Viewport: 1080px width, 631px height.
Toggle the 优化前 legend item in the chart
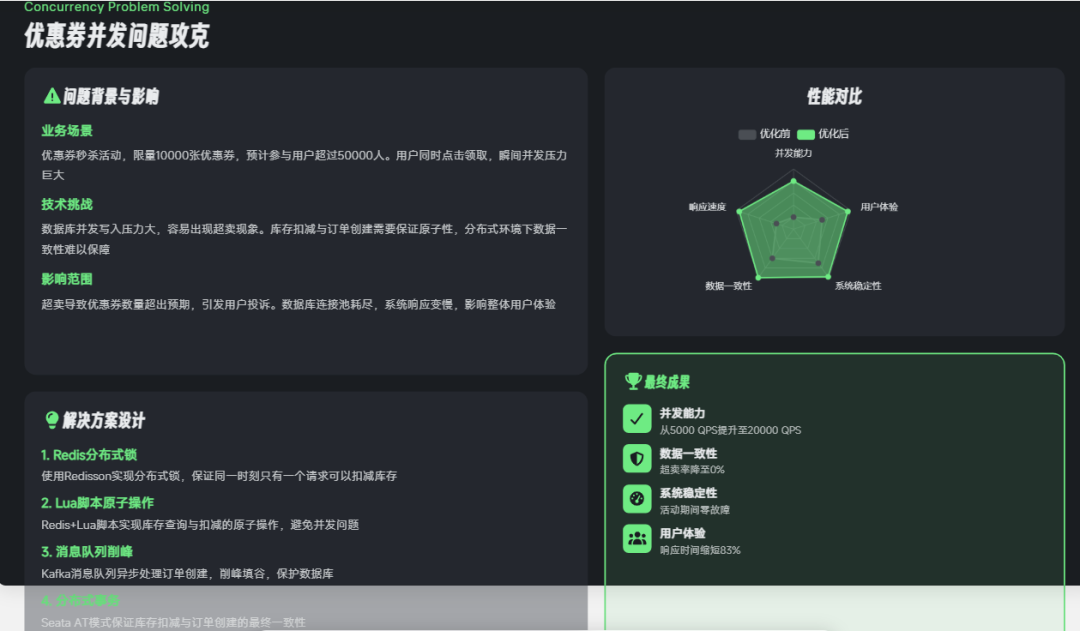click(764, 134)
